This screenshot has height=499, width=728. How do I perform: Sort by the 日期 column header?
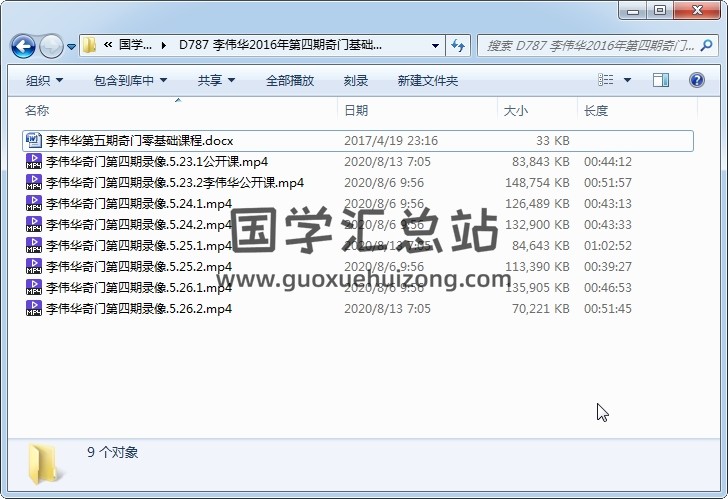417,110
